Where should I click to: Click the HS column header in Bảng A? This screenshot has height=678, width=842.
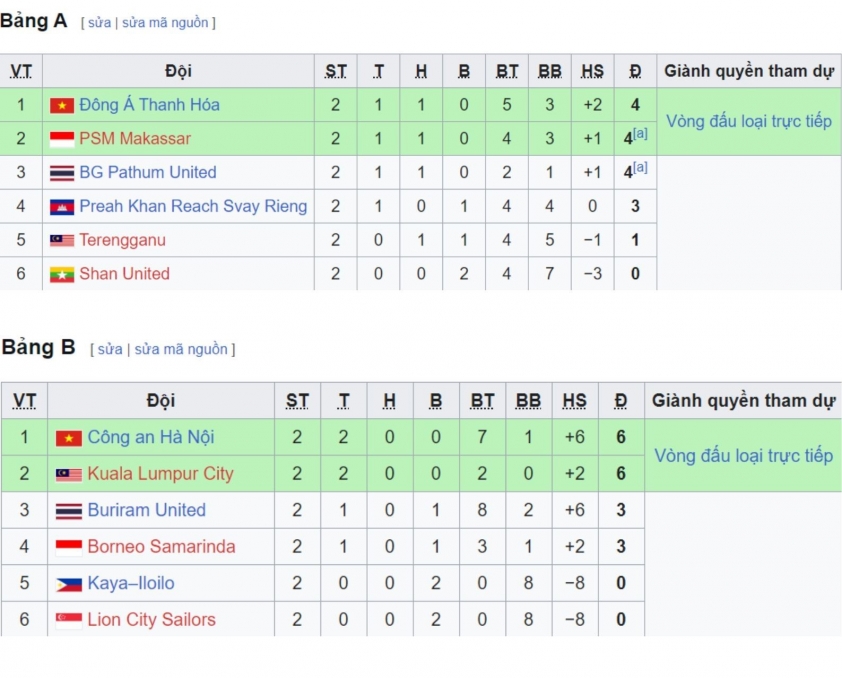592,71
